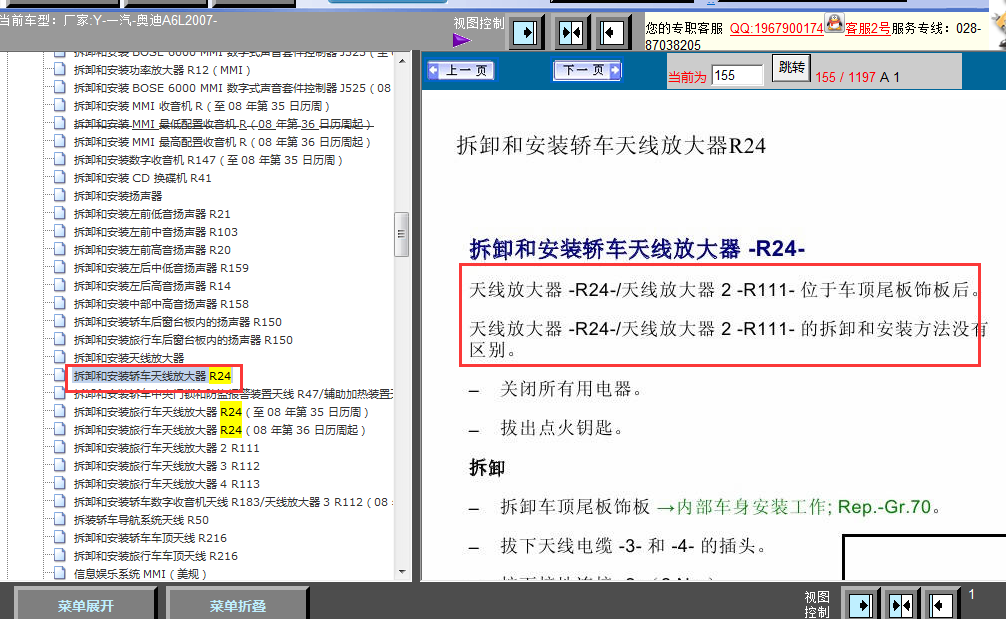
Task: Select 拆卸和安装中部中高音扬声器 R158
Action: coord(161,303)
